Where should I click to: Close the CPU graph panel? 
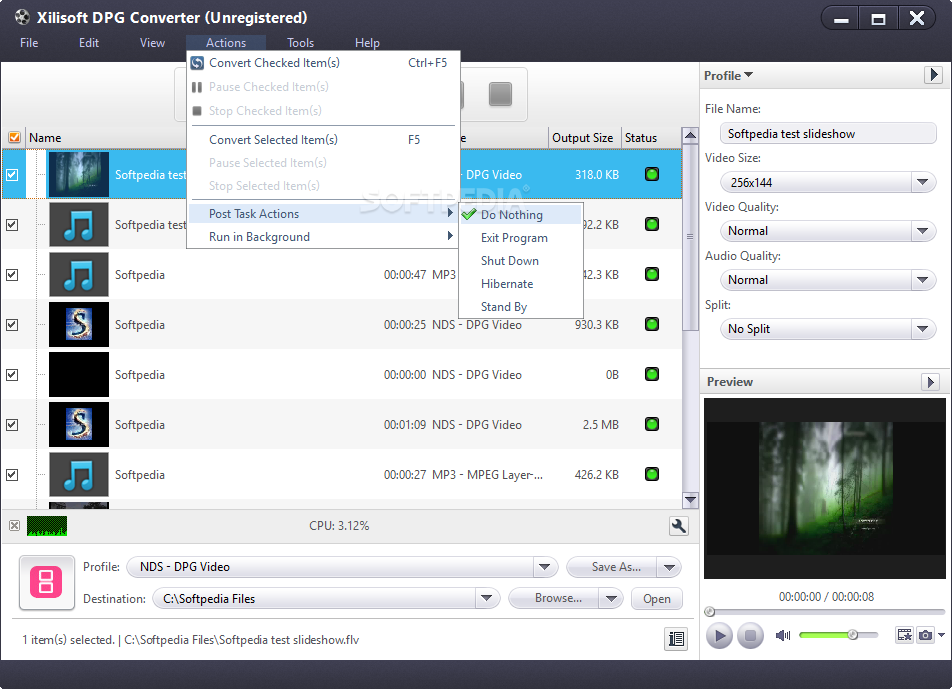[15, 526]
